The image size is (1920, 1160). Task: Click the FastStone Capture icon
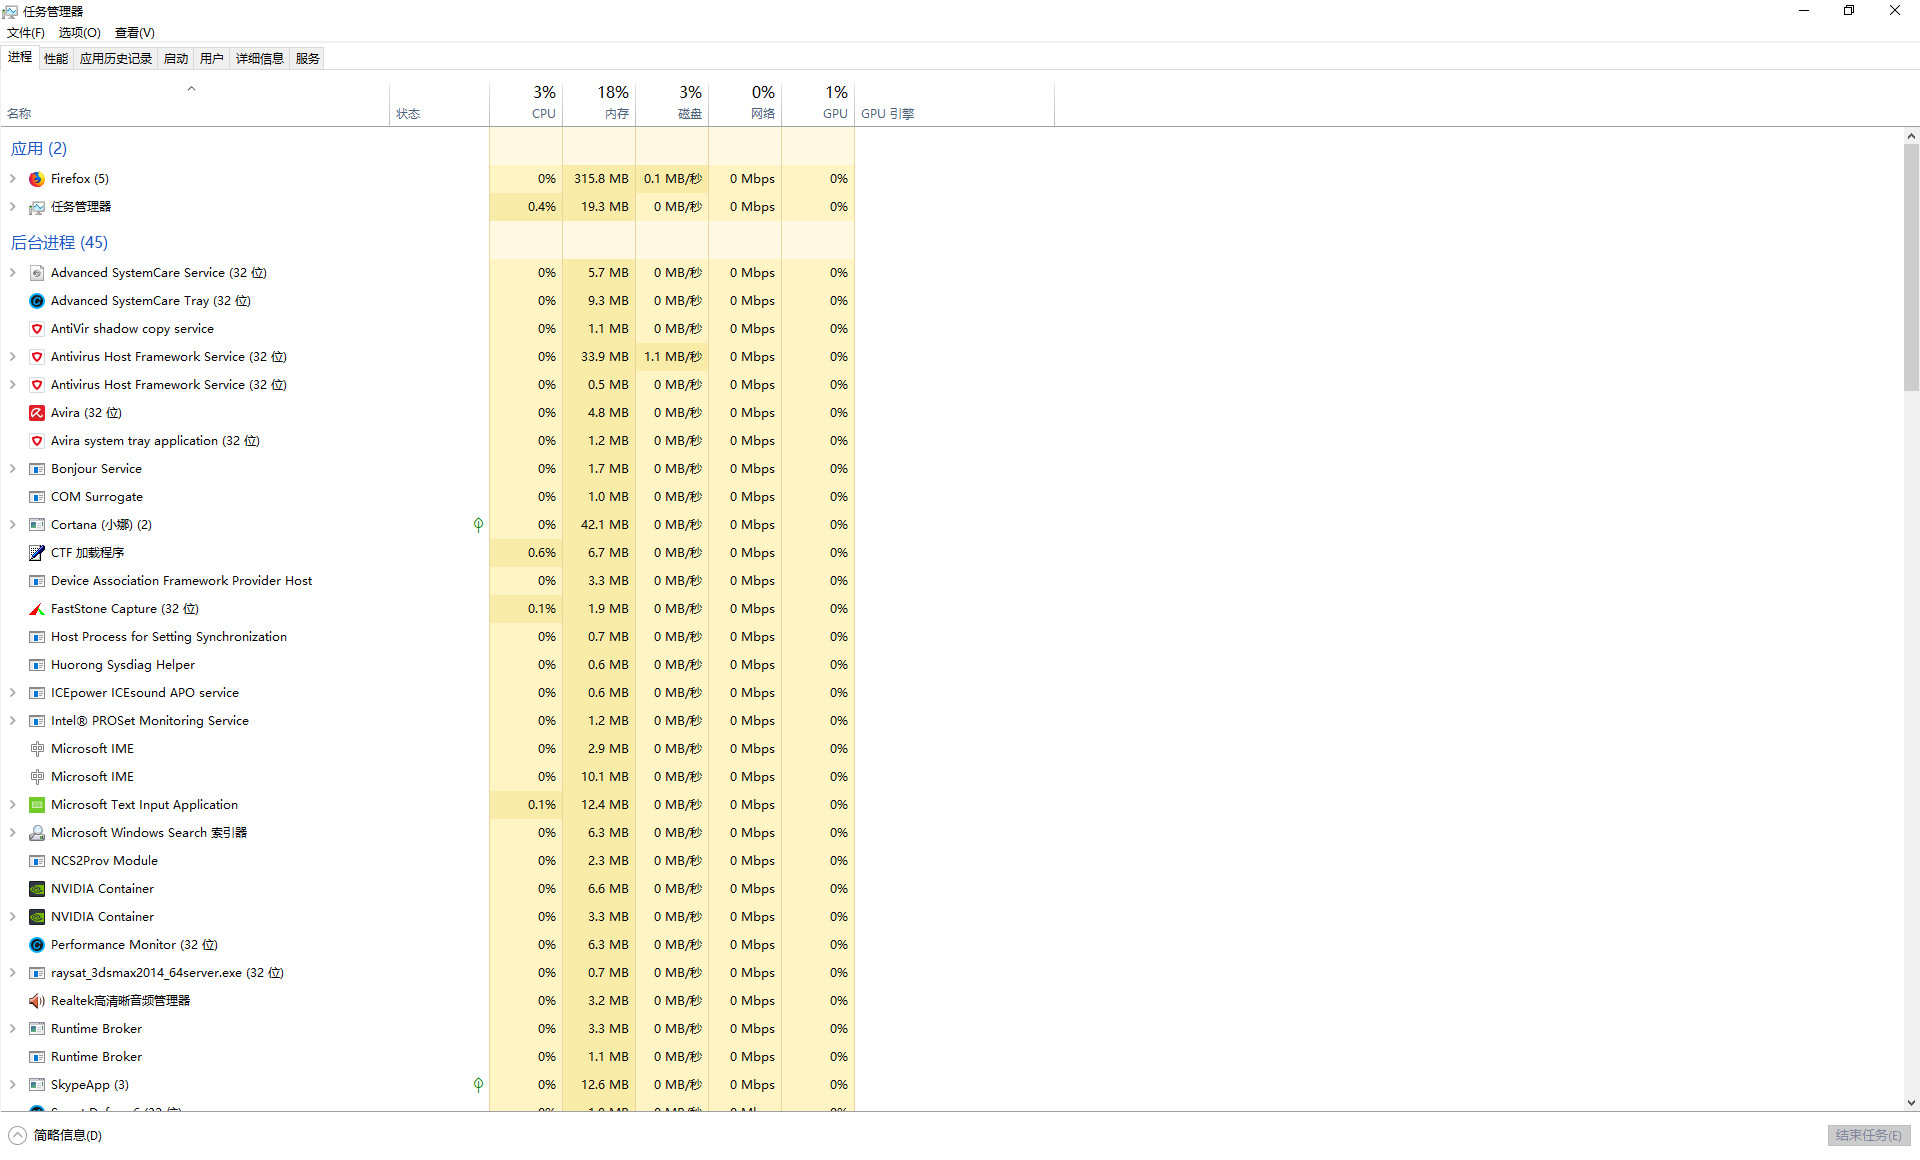(x=37, y=609)
